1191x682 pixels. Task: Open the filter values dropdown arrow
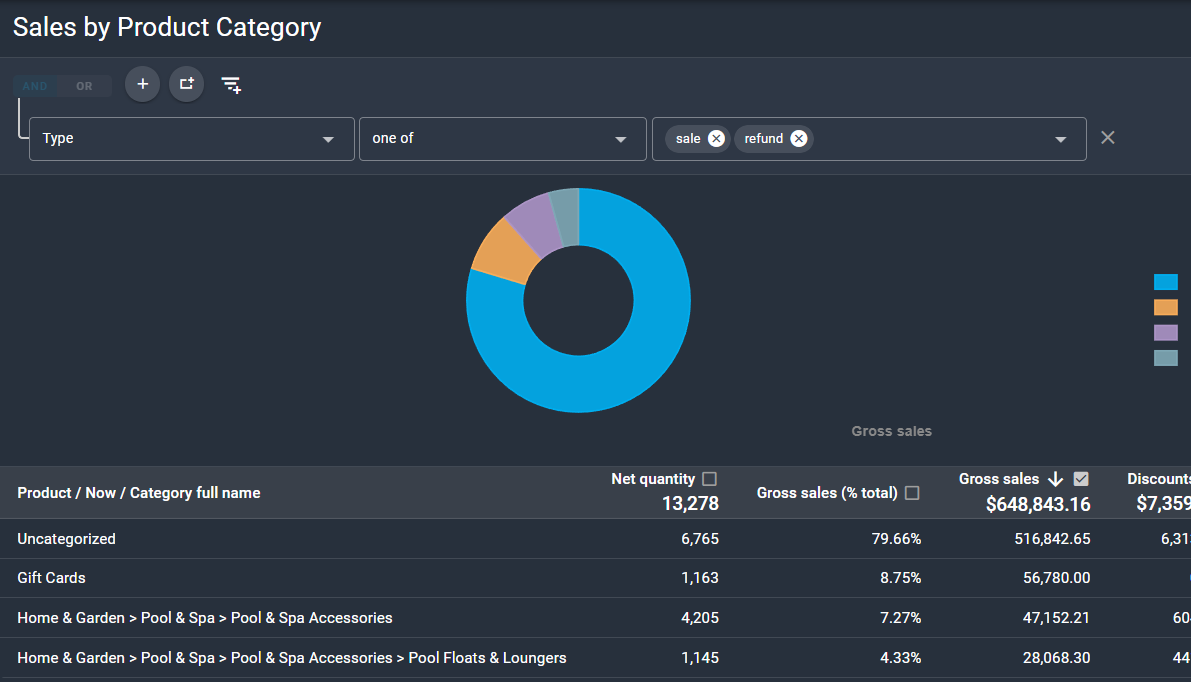(1060, 140)
